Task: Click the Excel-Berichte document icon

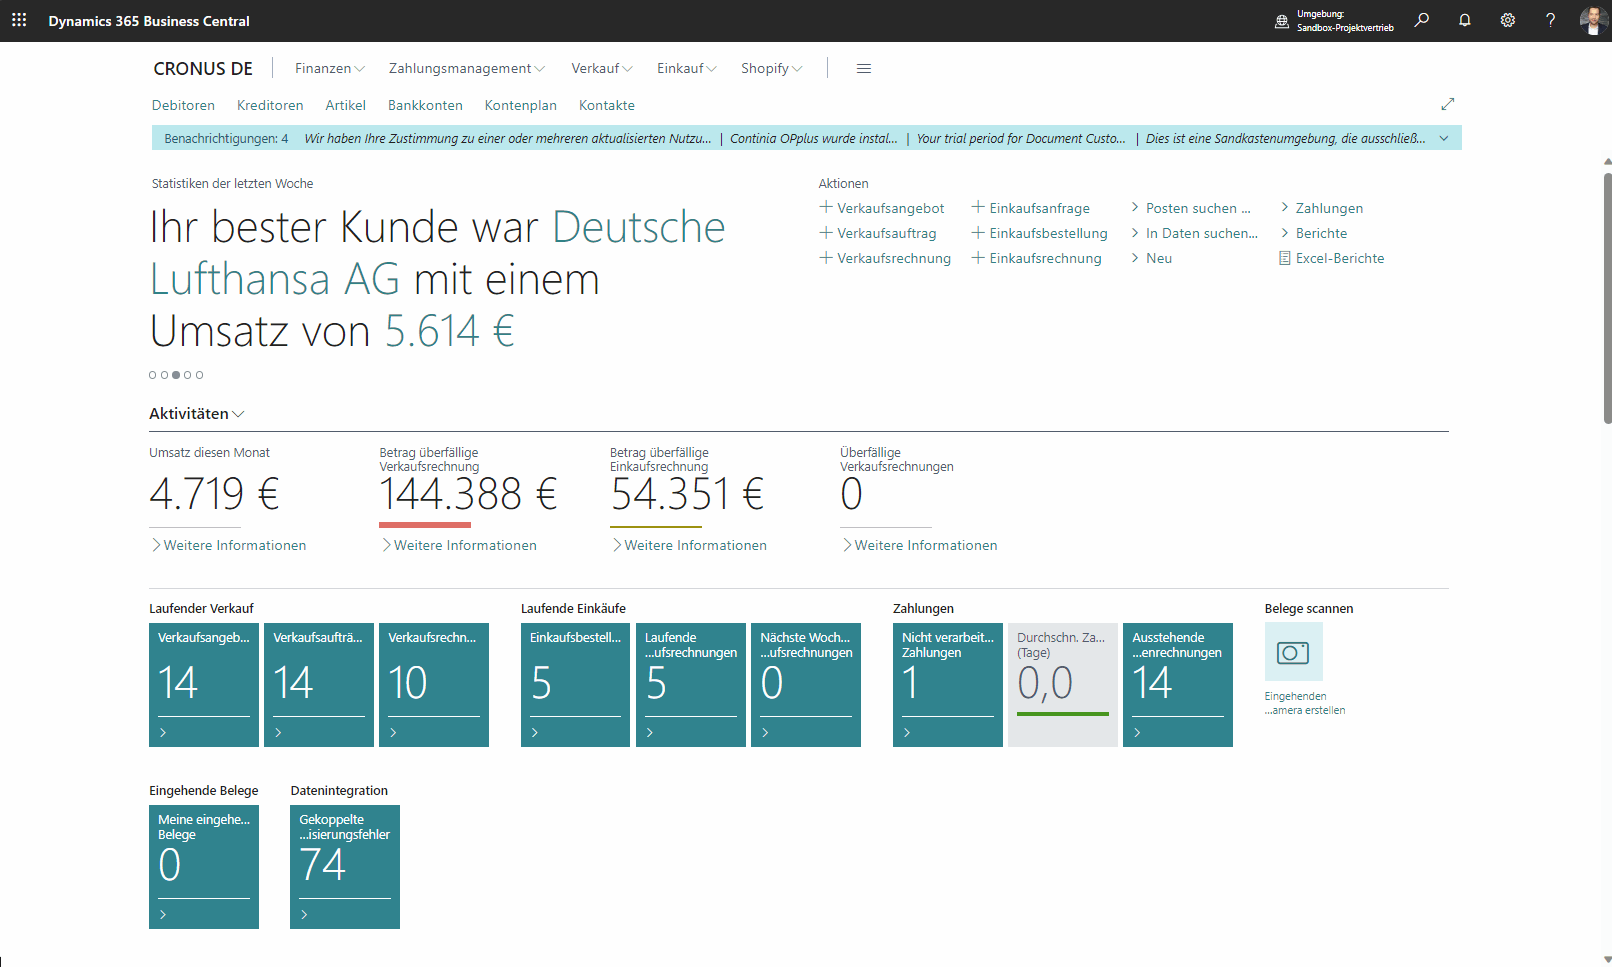Action: (x=1284, y=258)
